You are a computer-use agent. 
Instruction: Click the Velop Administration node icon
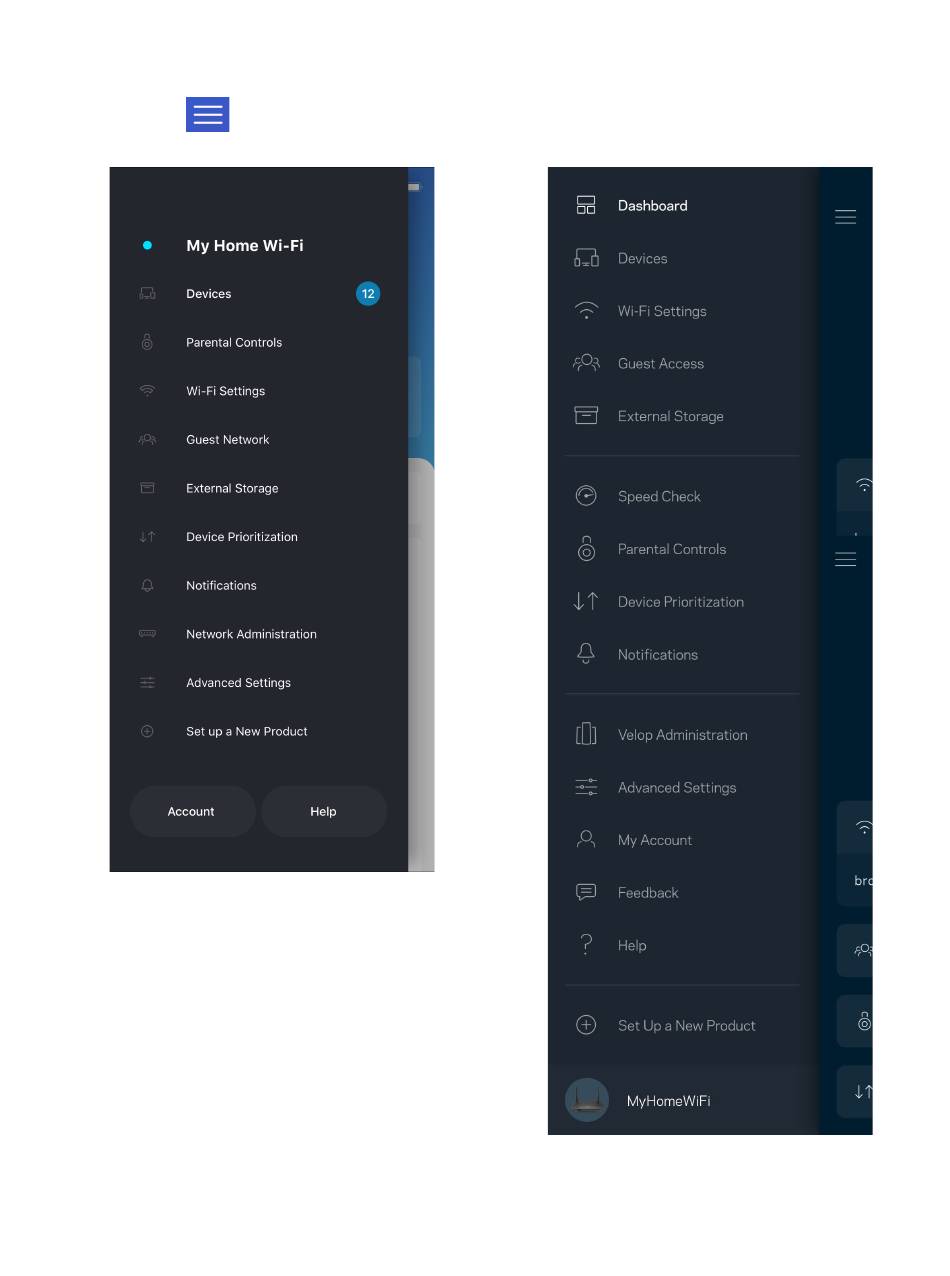click(586, 734)
